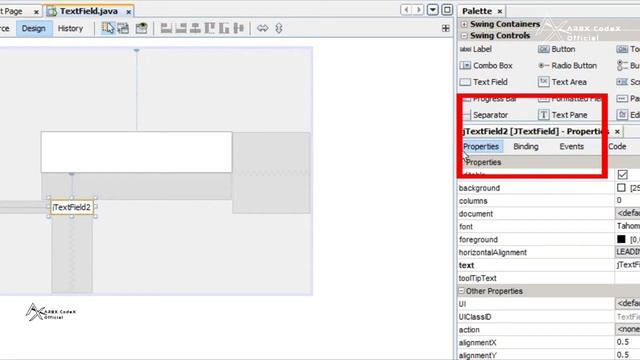Click the maximize editor window icon
The image size is (640, 360).
[x=447, y=10]
